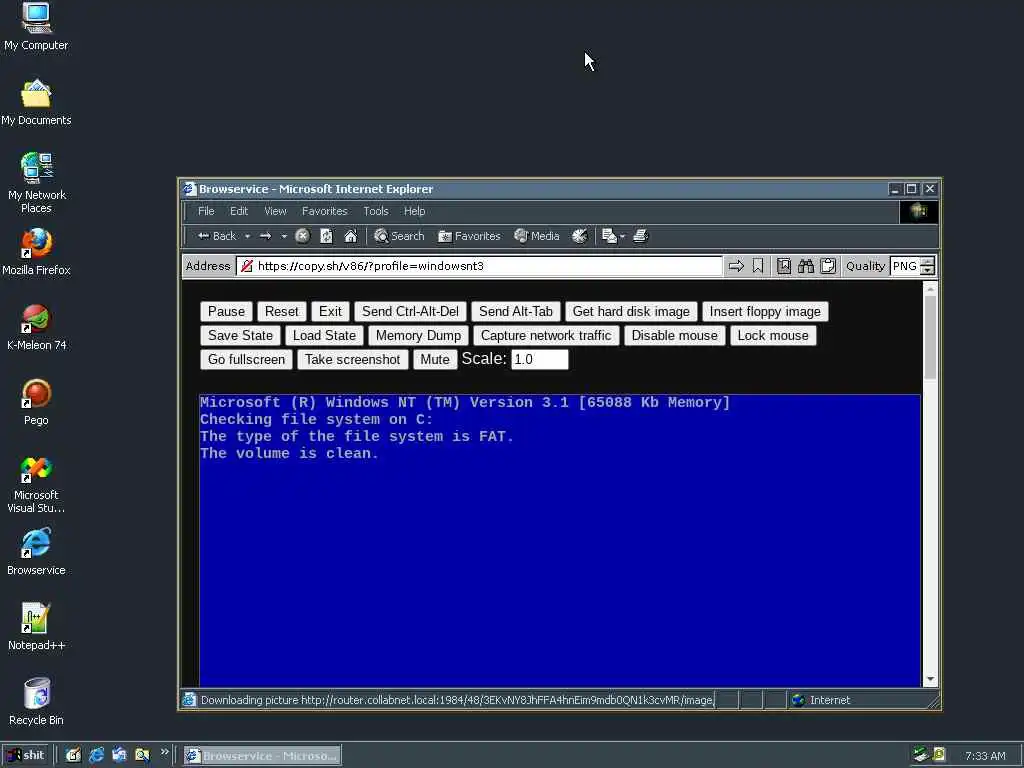This screenshot has height=768, width=1024.
Task: Open the Back history dropdown arrow
Action: [248, 236]
